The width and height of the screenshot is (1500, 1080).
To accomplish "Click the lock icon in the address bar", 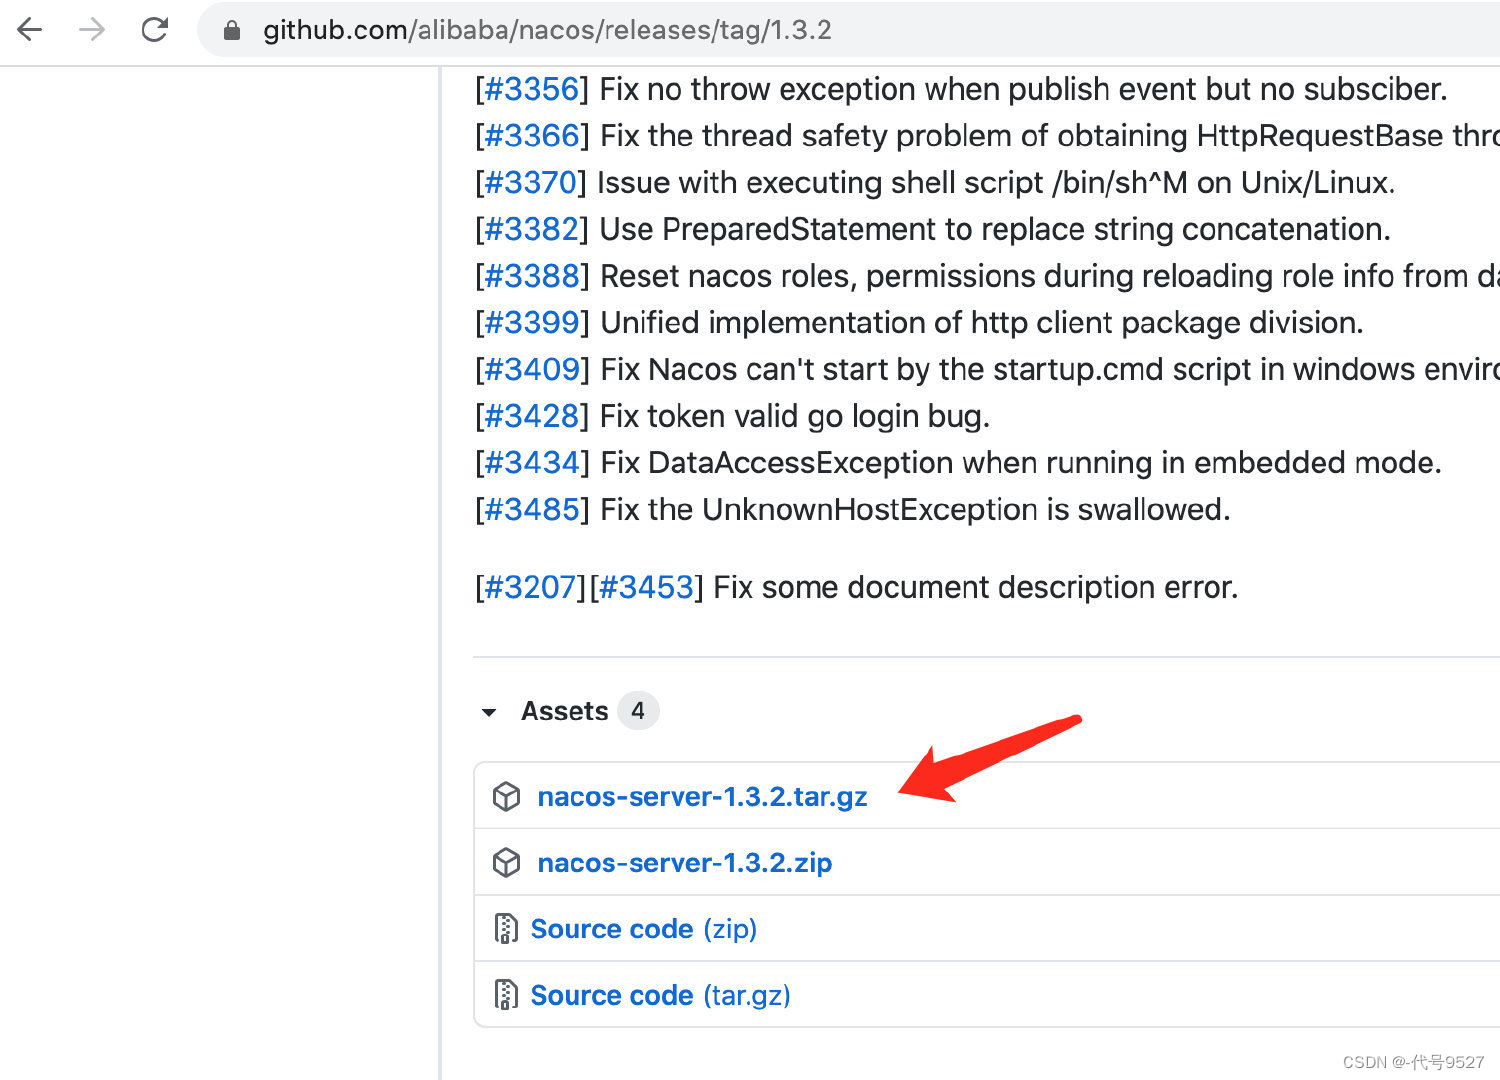I will (232, 31).
